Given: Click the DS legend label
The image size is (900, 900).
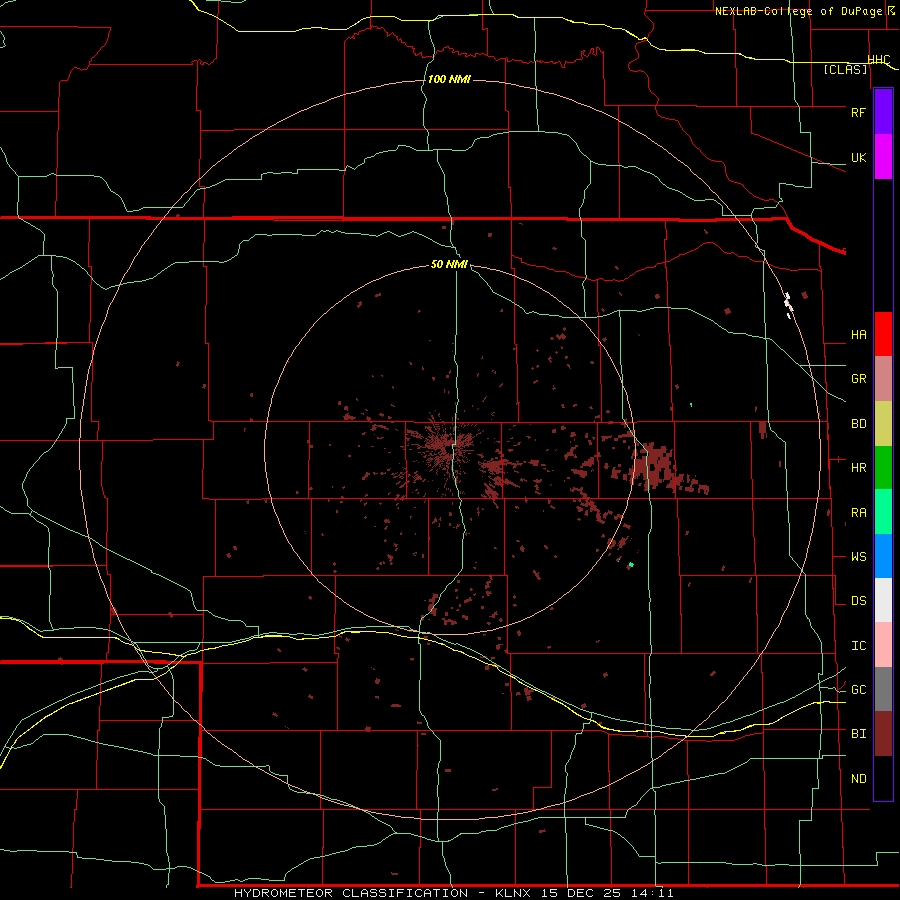Looking at the screenshot, I should [x=859, y=601].
